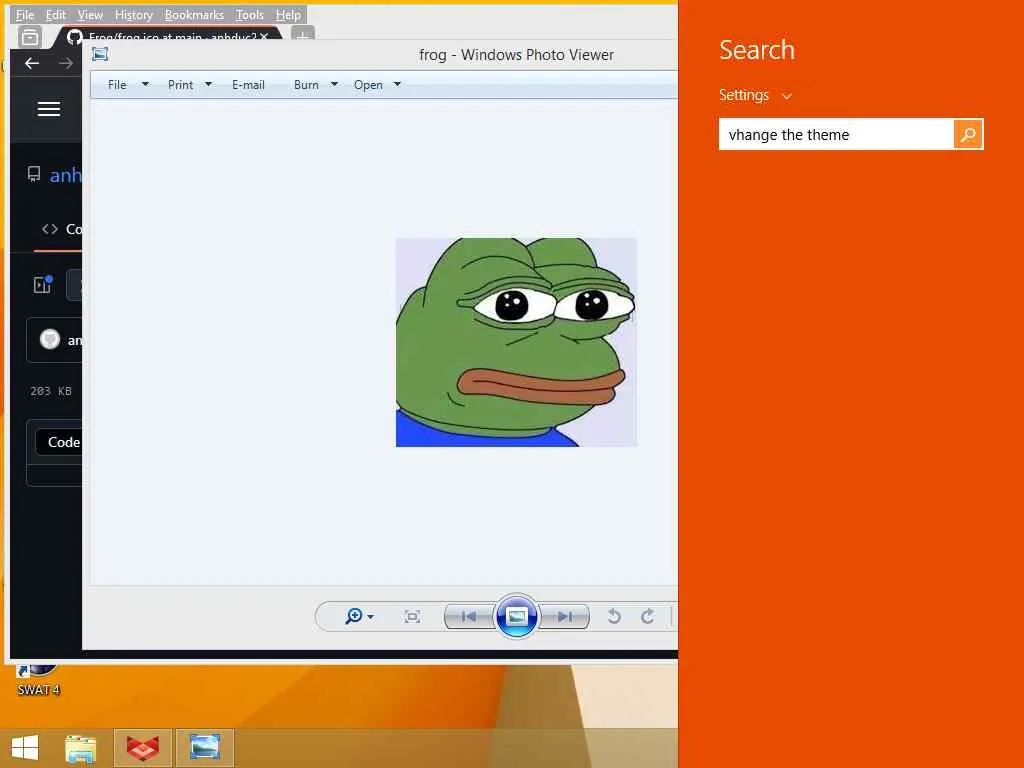Viewport: 1024px width, 768px height.
Task: Expand the Print dropdown arrow
Action: tap(208, 84)
